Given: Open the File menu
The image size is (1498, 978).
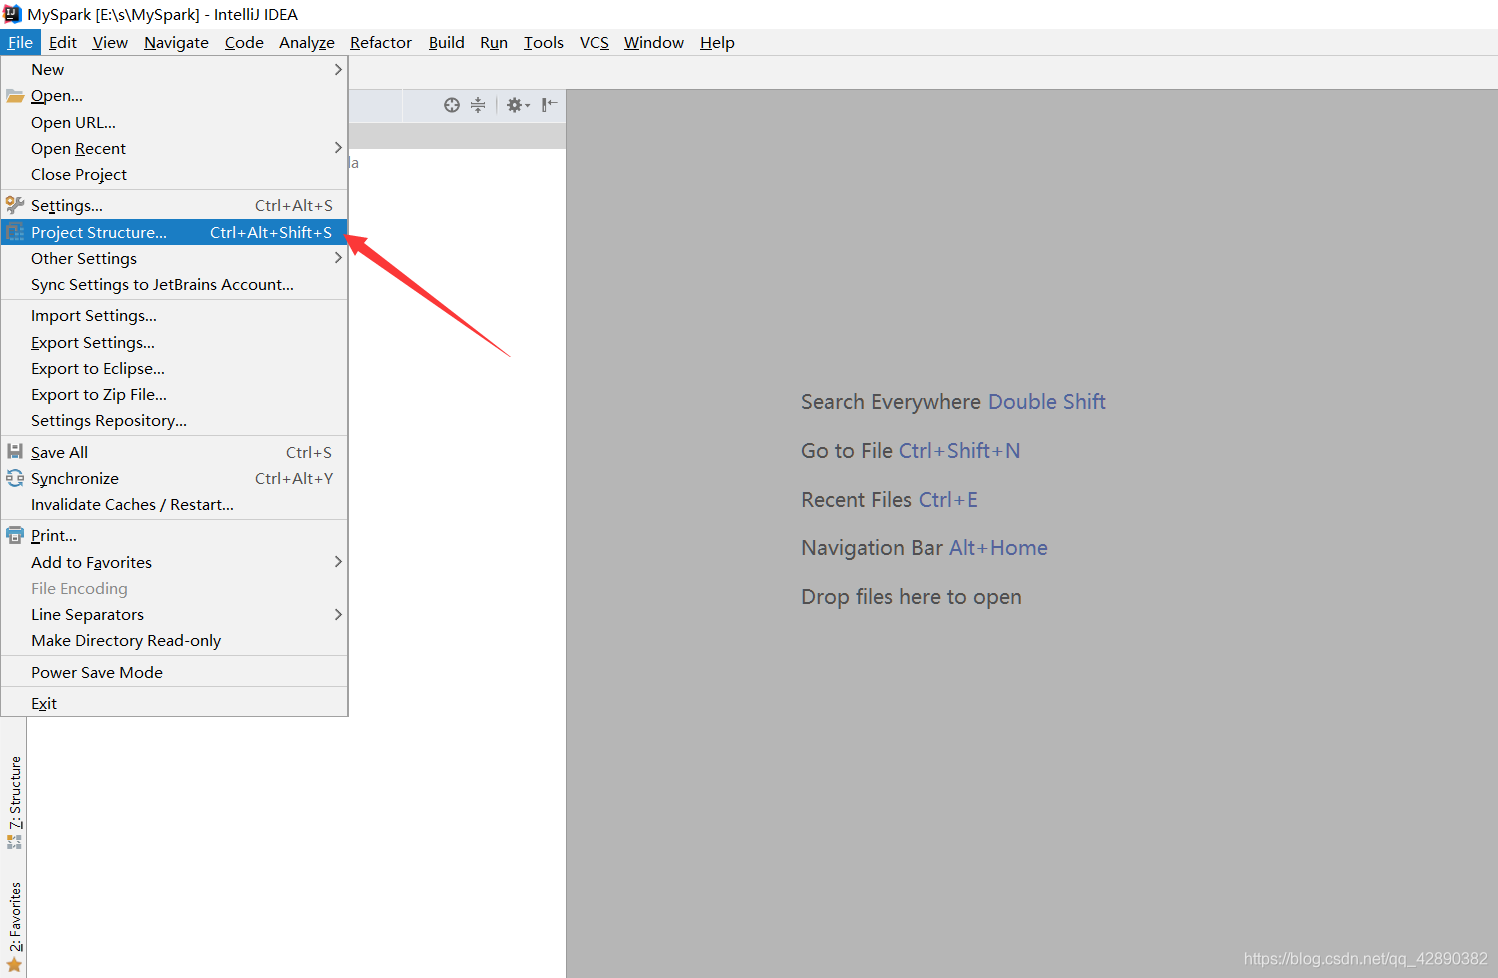Looking at the screenshot, I should tap(20, 42).
